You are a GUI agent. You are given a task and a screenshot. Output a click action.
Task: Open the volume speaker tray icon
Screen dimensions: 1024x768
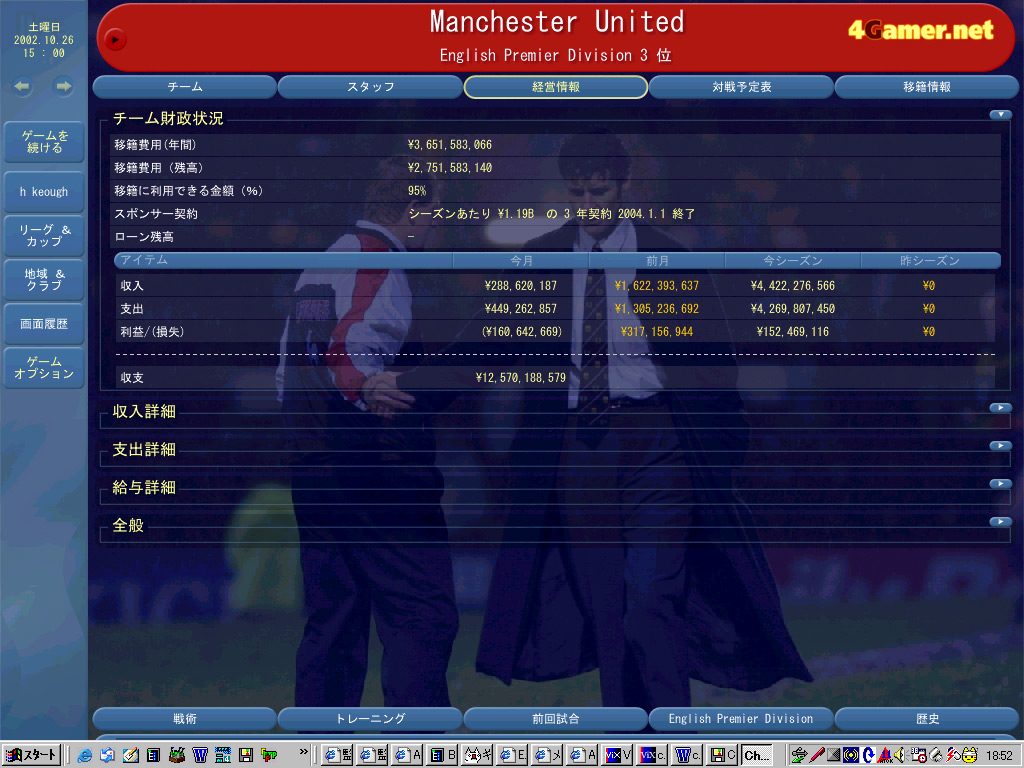click(x=900, y=756)
